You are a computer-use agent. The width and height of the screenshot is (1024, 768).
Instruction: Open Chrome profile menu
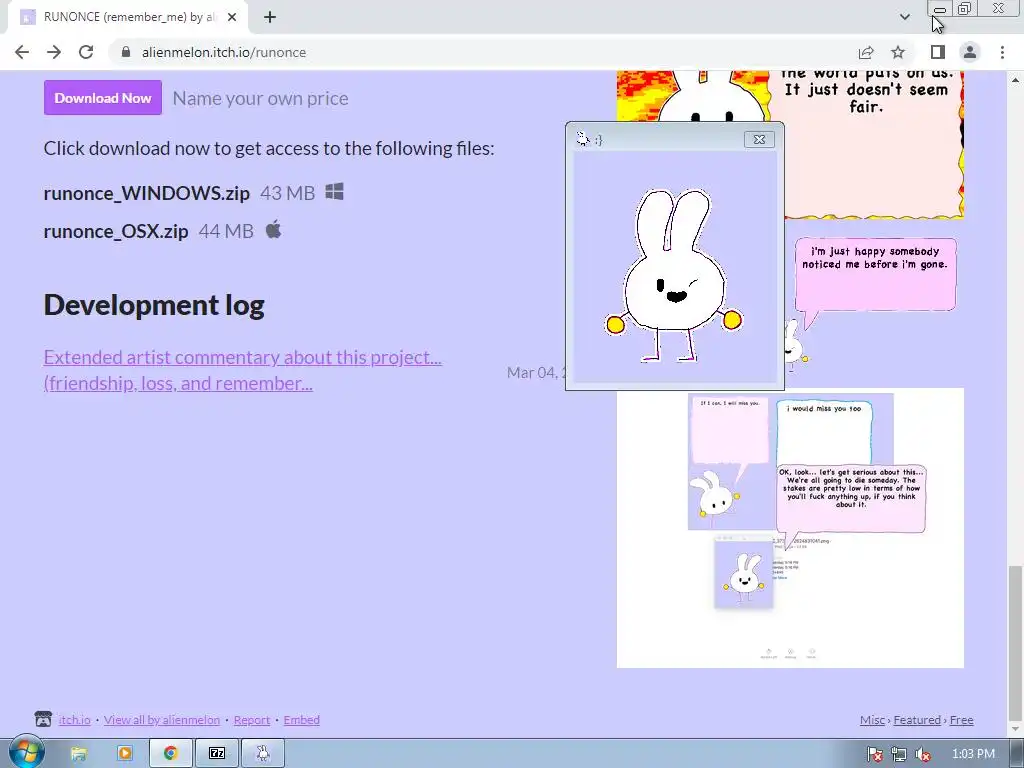[x=970, y=52]
